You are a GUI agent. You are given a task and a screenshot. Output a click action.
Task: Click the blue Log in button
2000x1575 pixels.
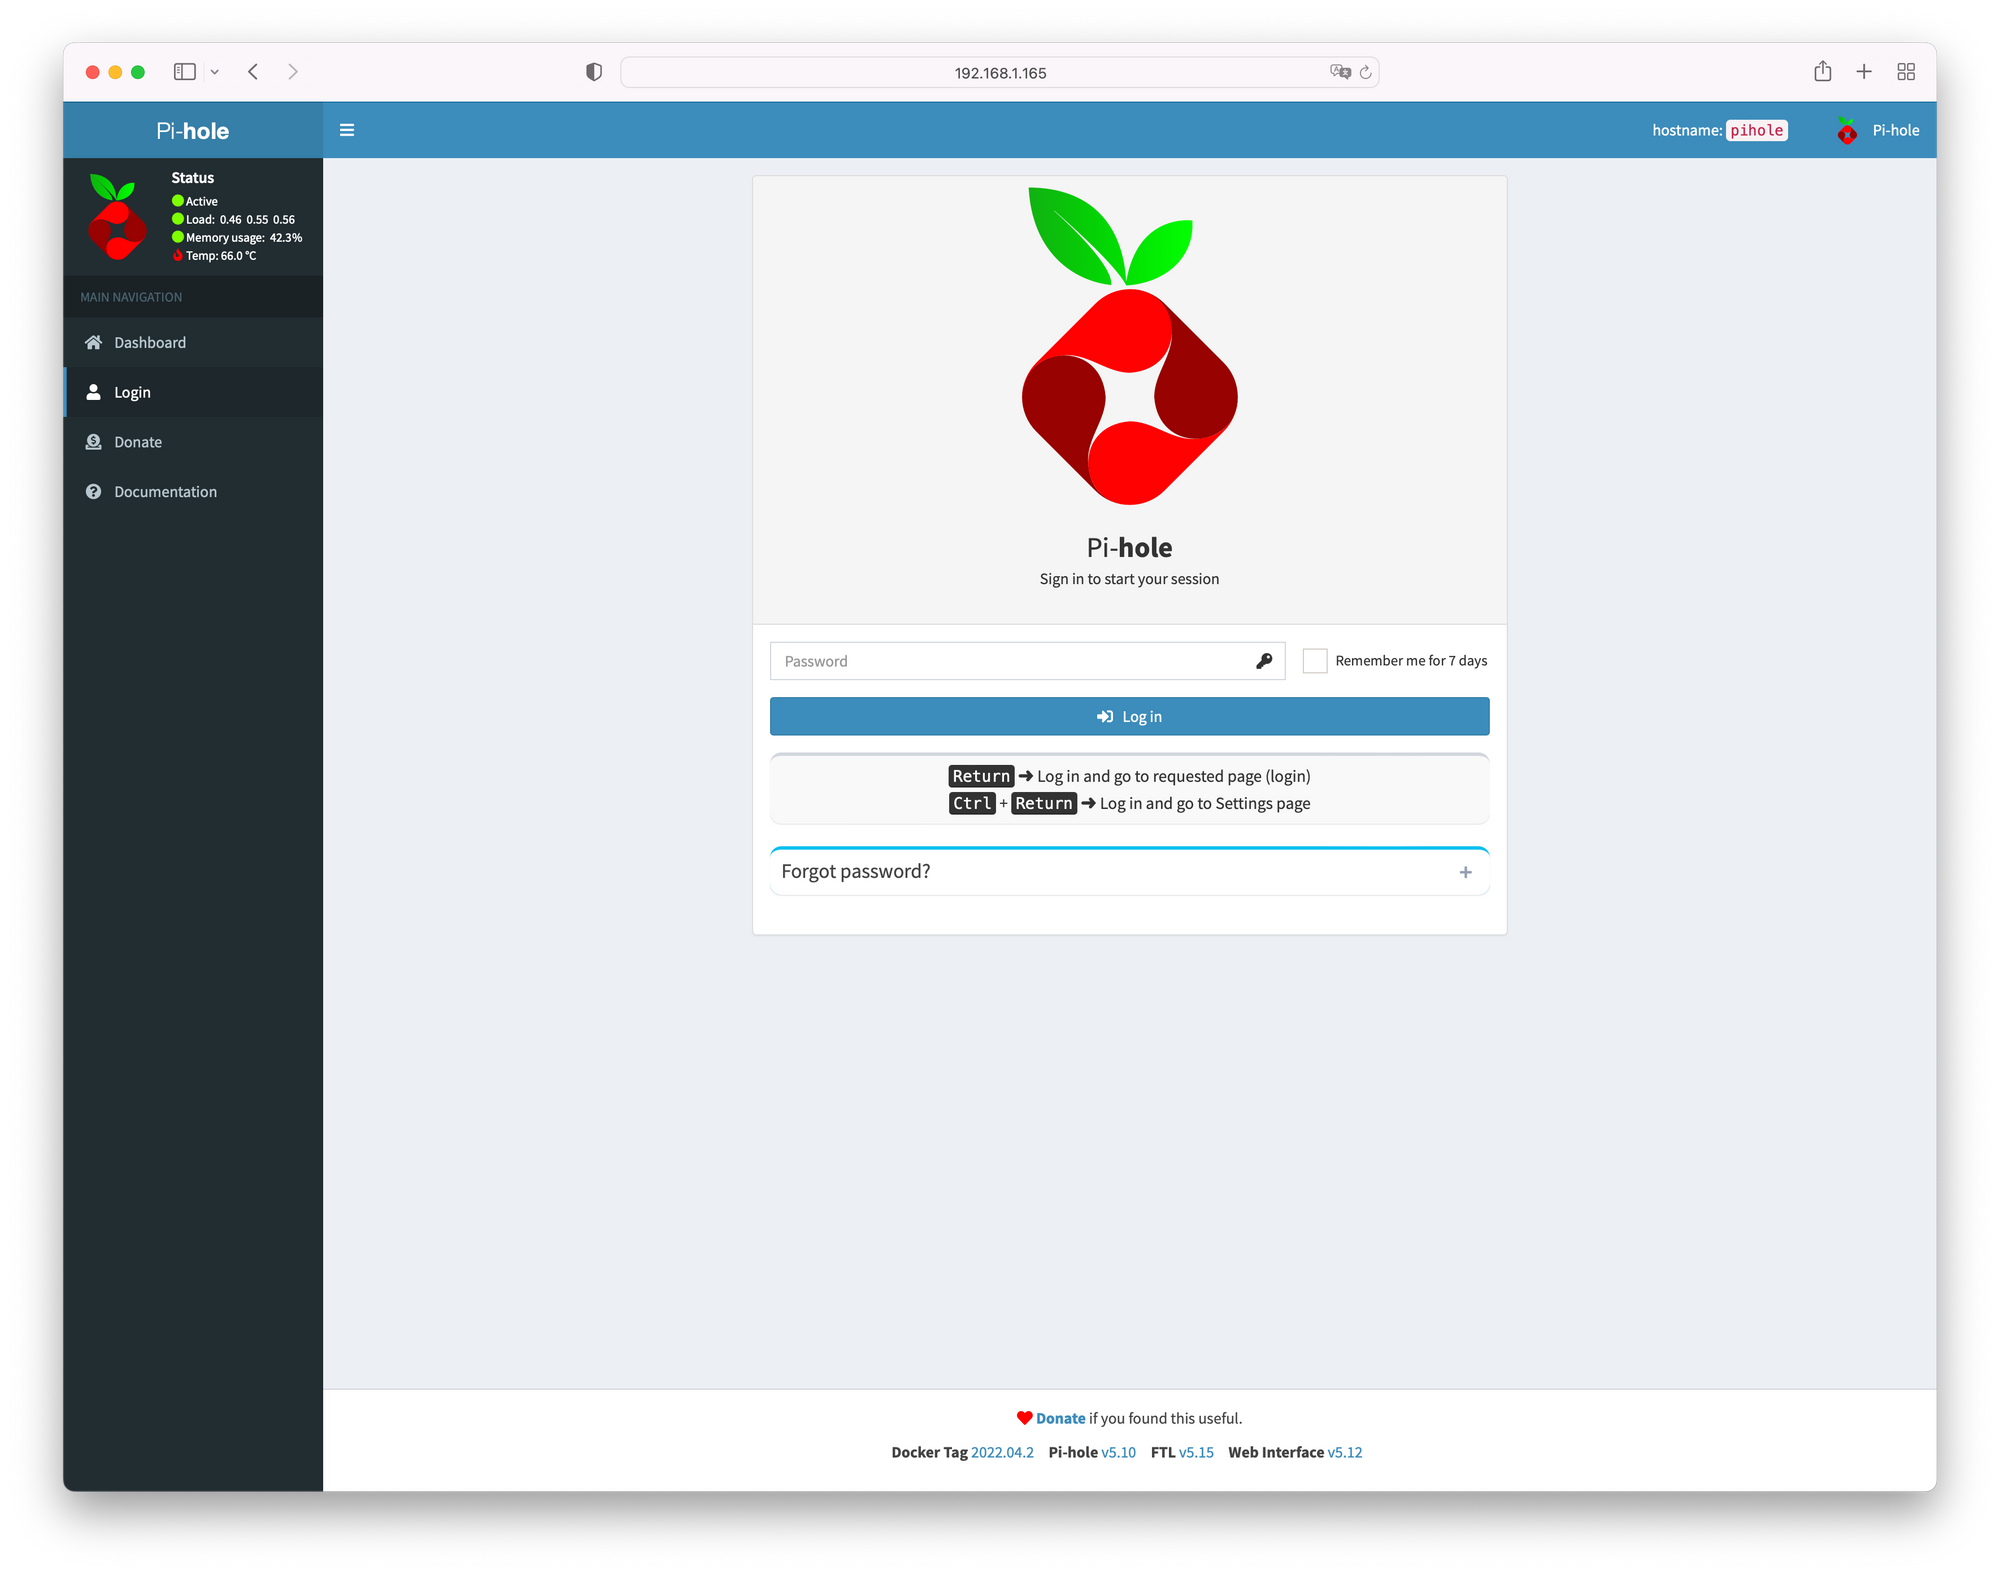1129,716
